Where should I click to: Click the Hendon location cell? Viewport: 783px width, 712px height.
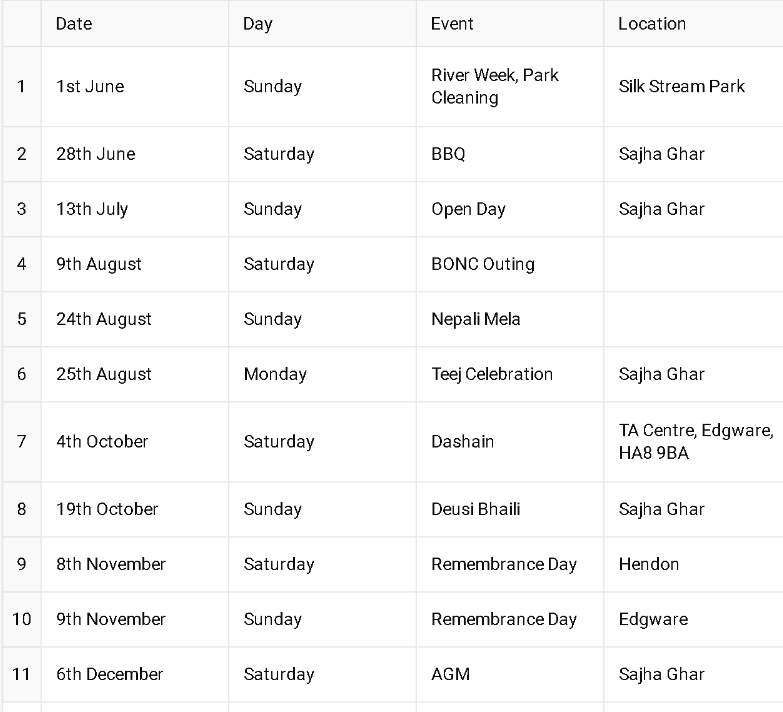click(x=694, y=564)
